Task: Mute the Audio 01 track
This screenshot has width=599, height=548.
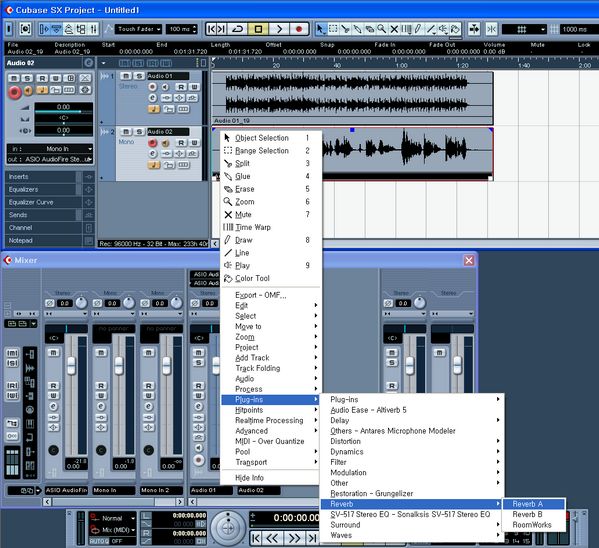Action: coord(126,76)
